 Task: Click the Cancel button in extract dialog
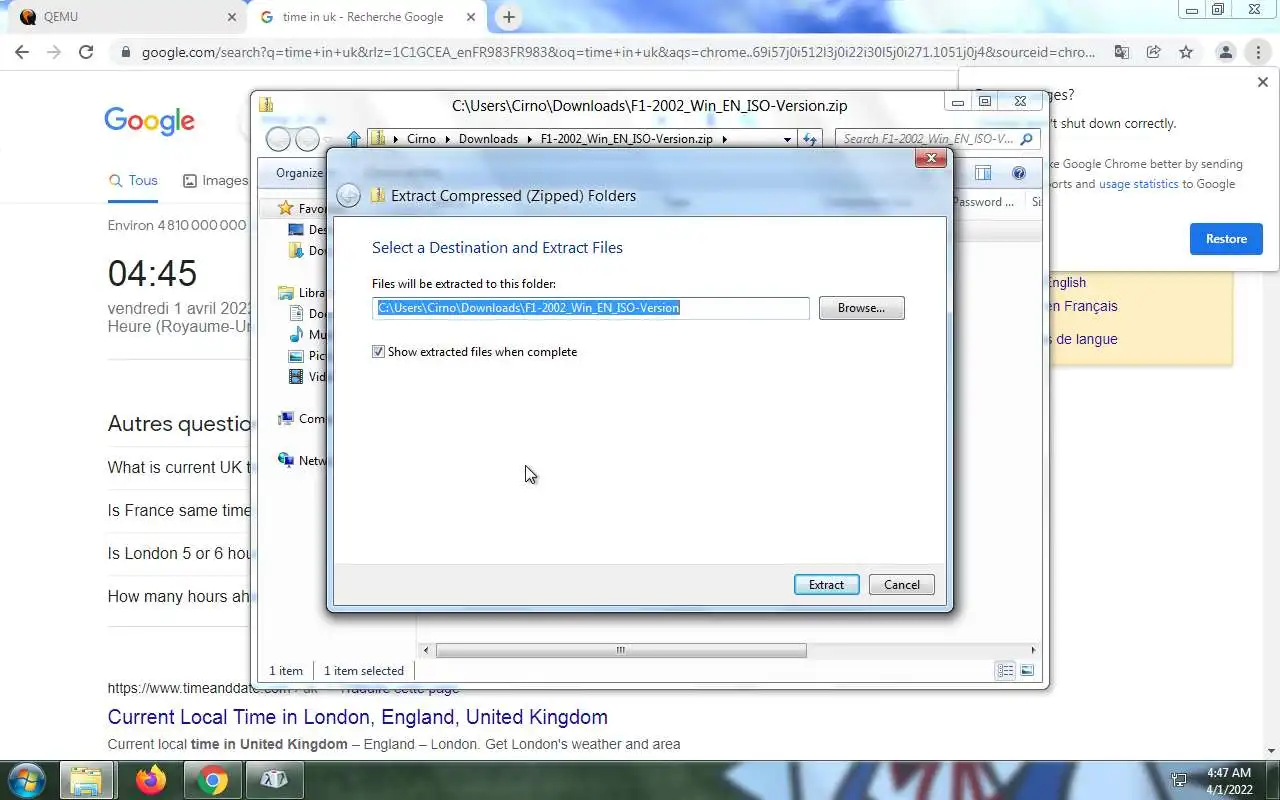pos(901,585)
